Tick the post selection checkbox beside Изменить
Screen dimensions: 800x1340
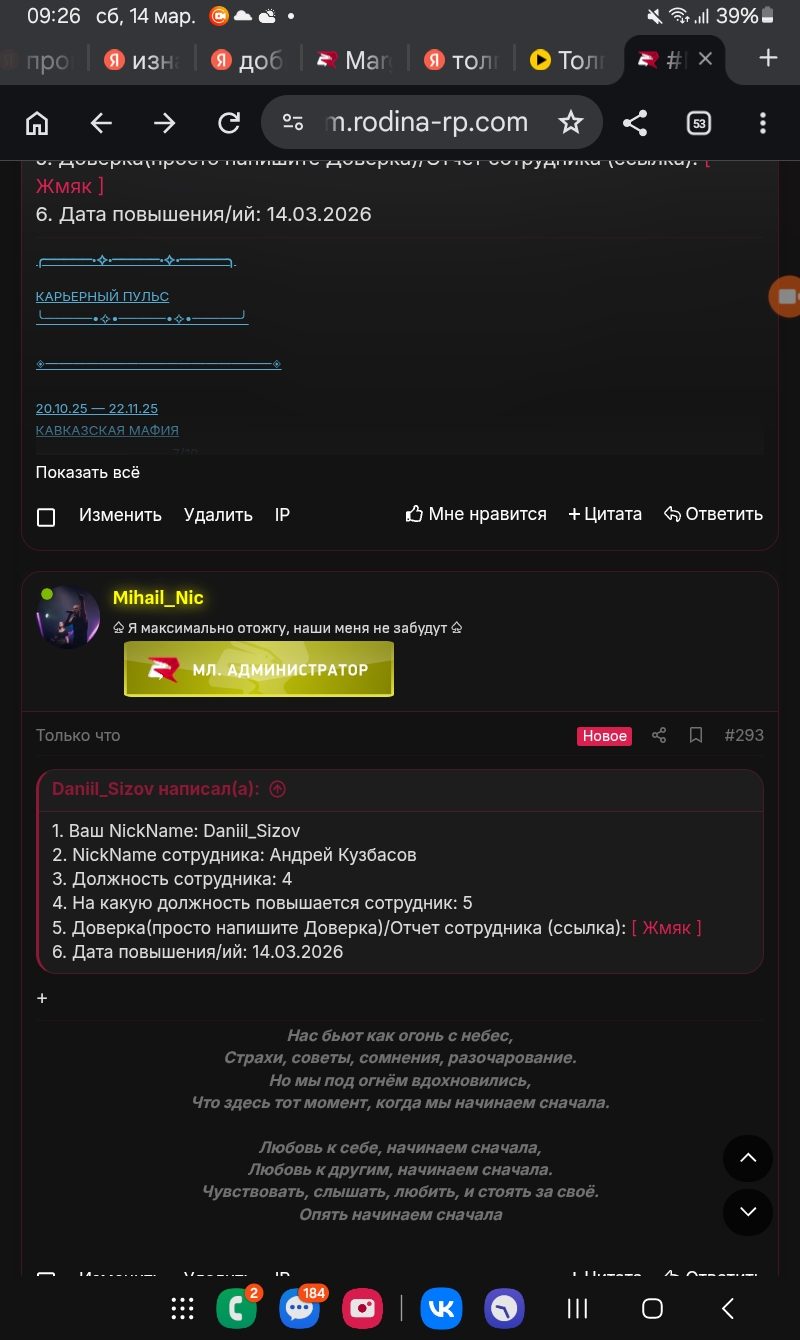(46, 517)
